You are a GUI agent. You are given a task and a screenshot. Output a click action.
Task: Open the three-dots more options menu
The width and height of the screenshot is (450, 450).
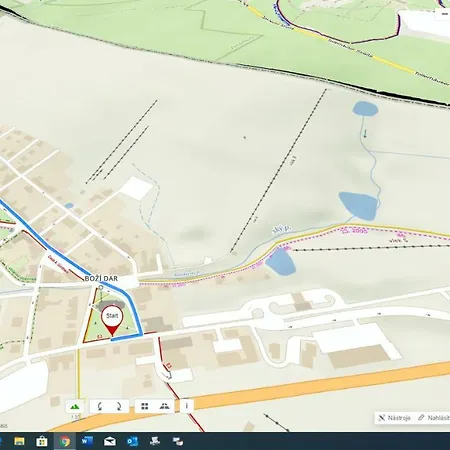pos(187,406)
